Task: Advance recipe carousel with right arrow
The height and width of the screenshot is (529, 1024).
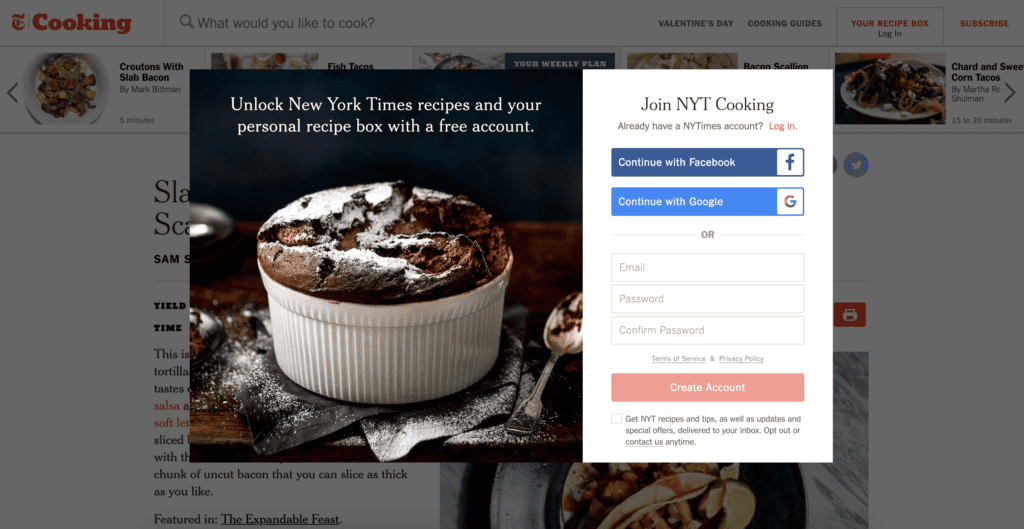Action: tap(1010, 92)
